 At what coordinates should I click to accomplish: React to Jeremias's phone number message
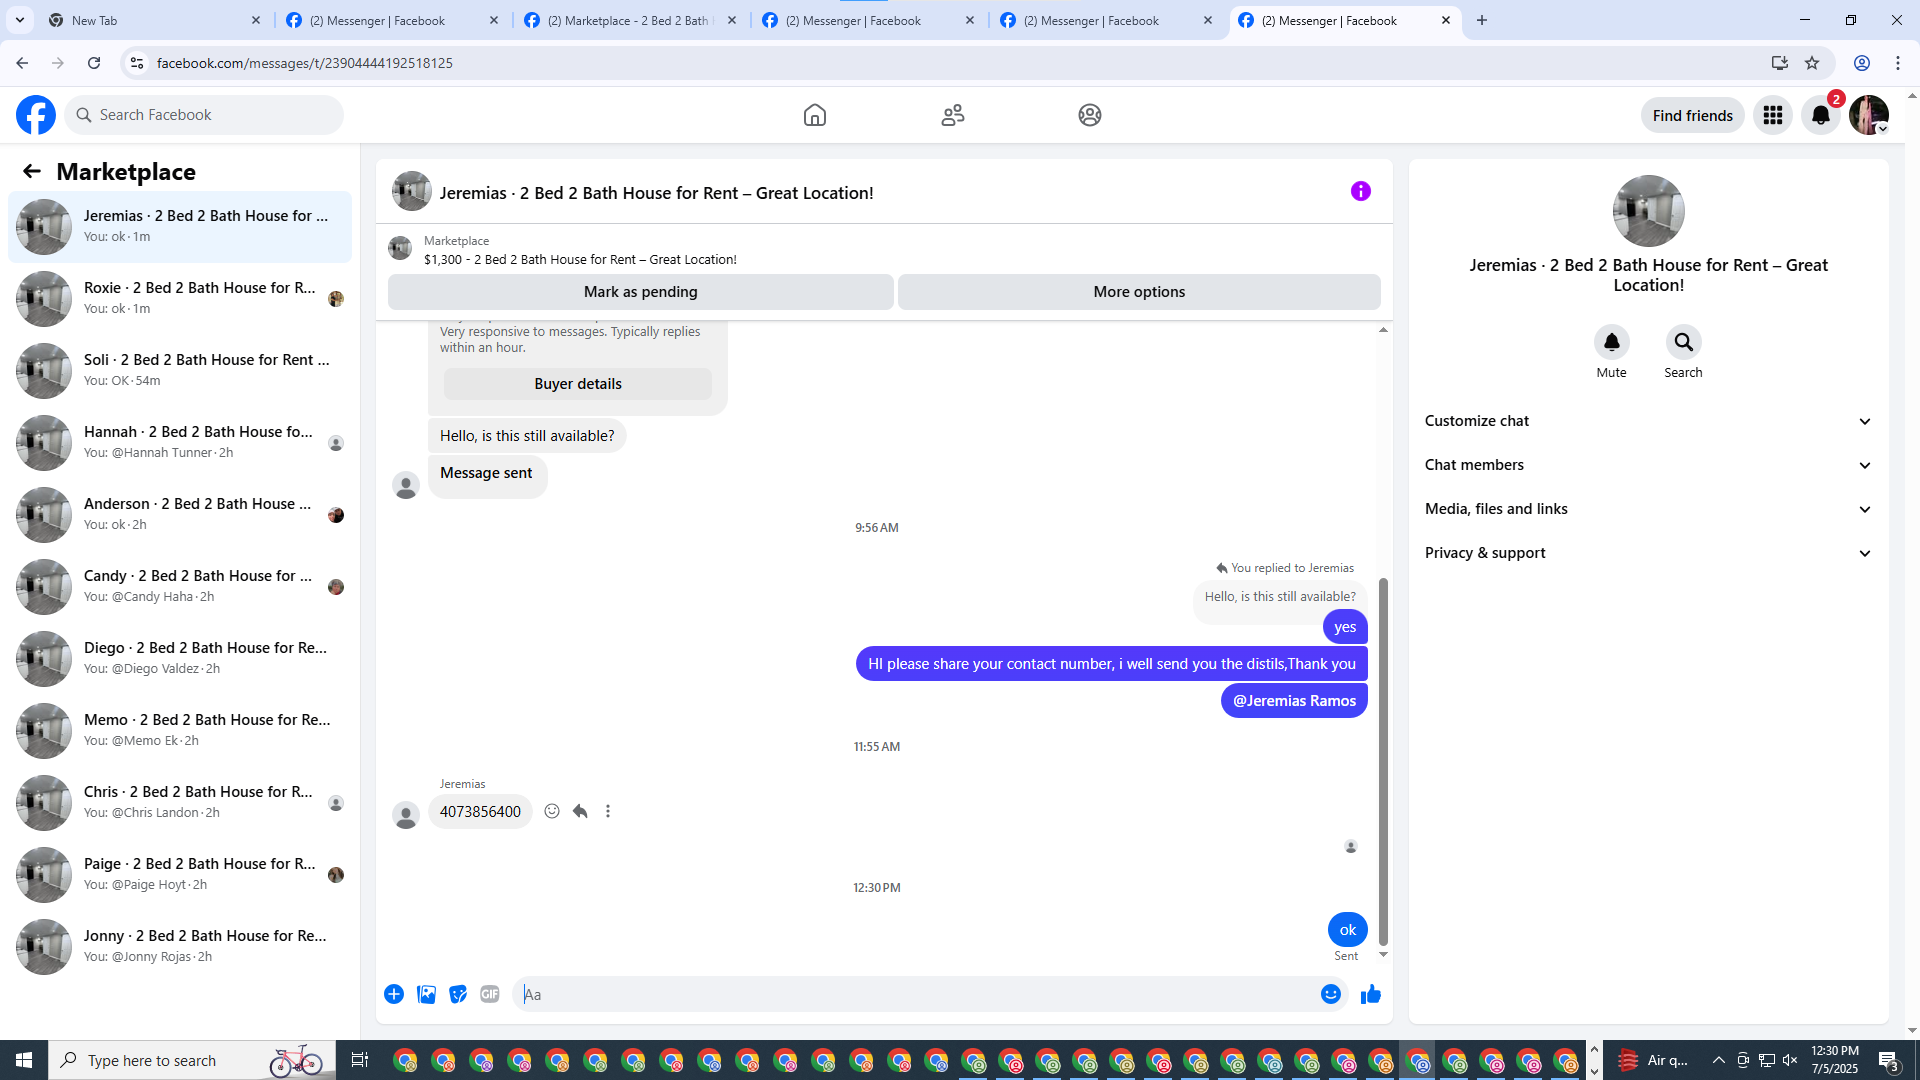(x=552, y=811)
